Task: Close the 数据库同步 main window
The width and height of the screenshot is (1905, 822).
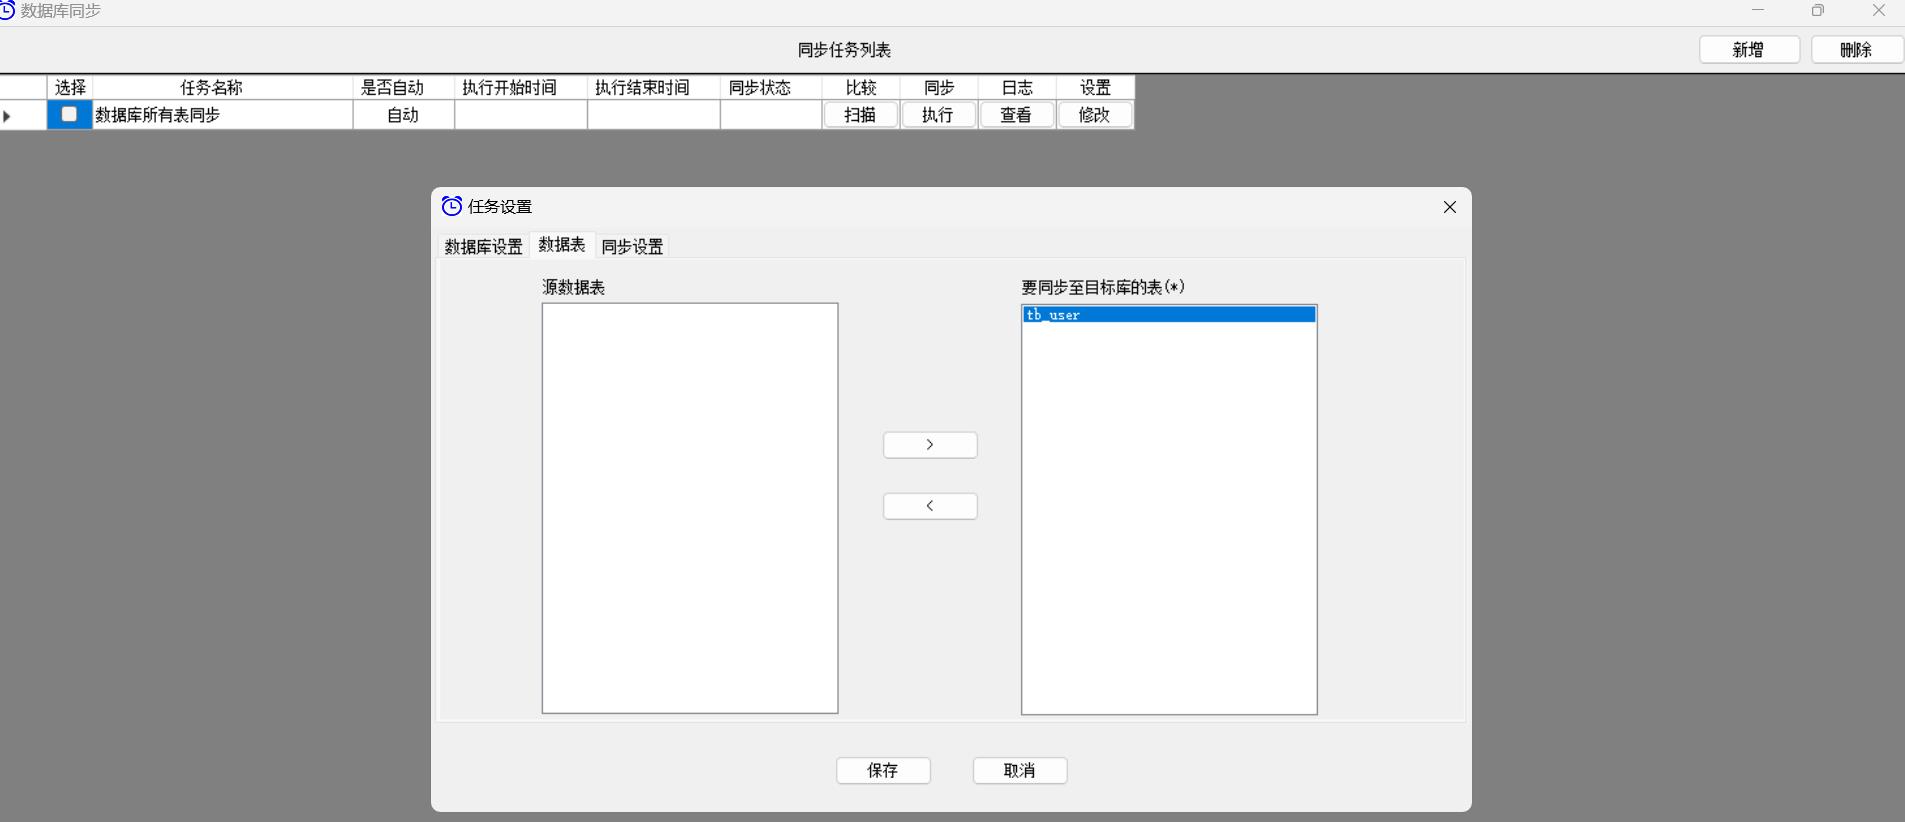Action: [x=1878, y=10]
